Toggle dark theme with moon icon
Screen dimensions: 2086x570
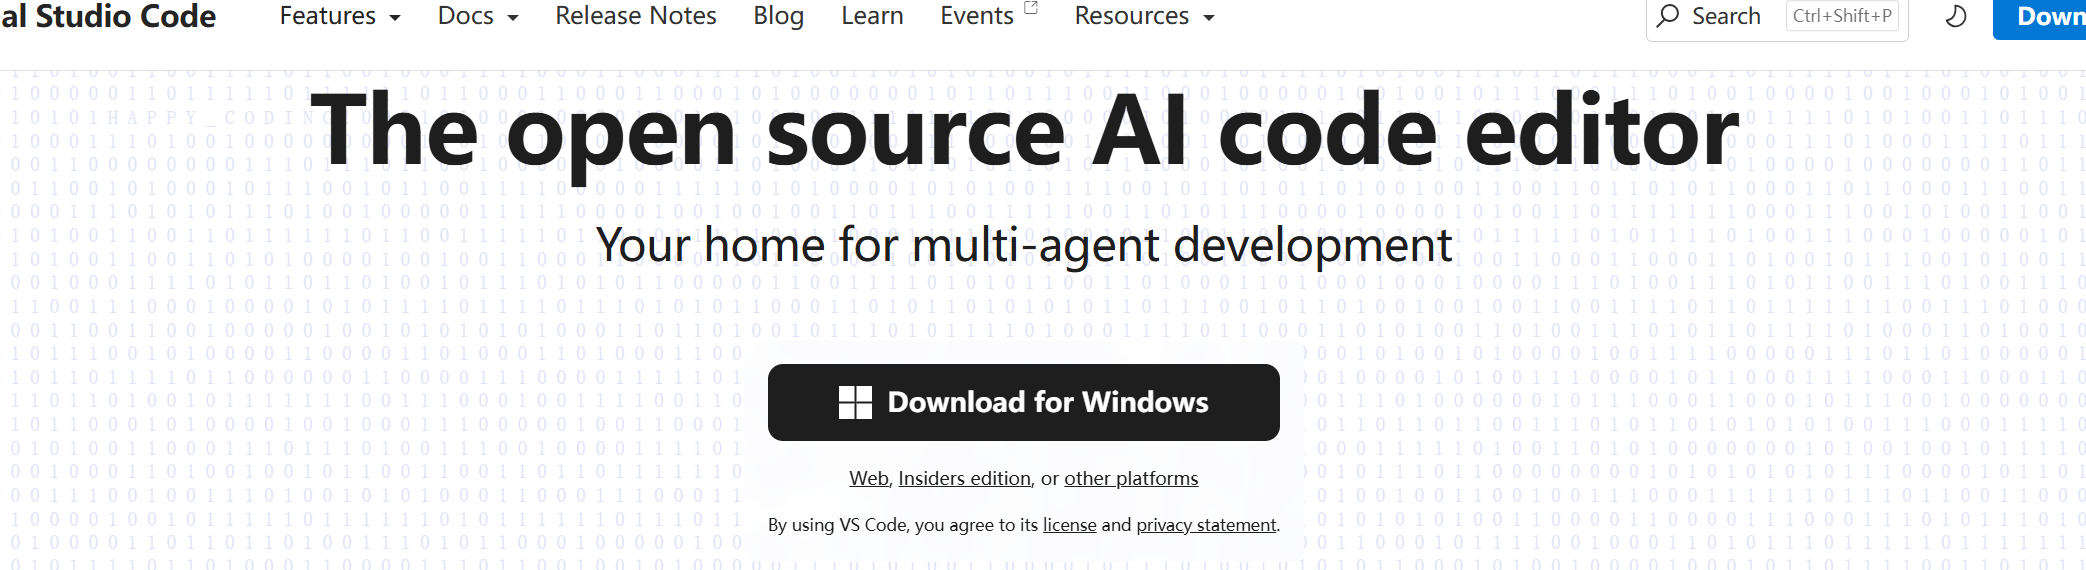[x=1956, y=16]
